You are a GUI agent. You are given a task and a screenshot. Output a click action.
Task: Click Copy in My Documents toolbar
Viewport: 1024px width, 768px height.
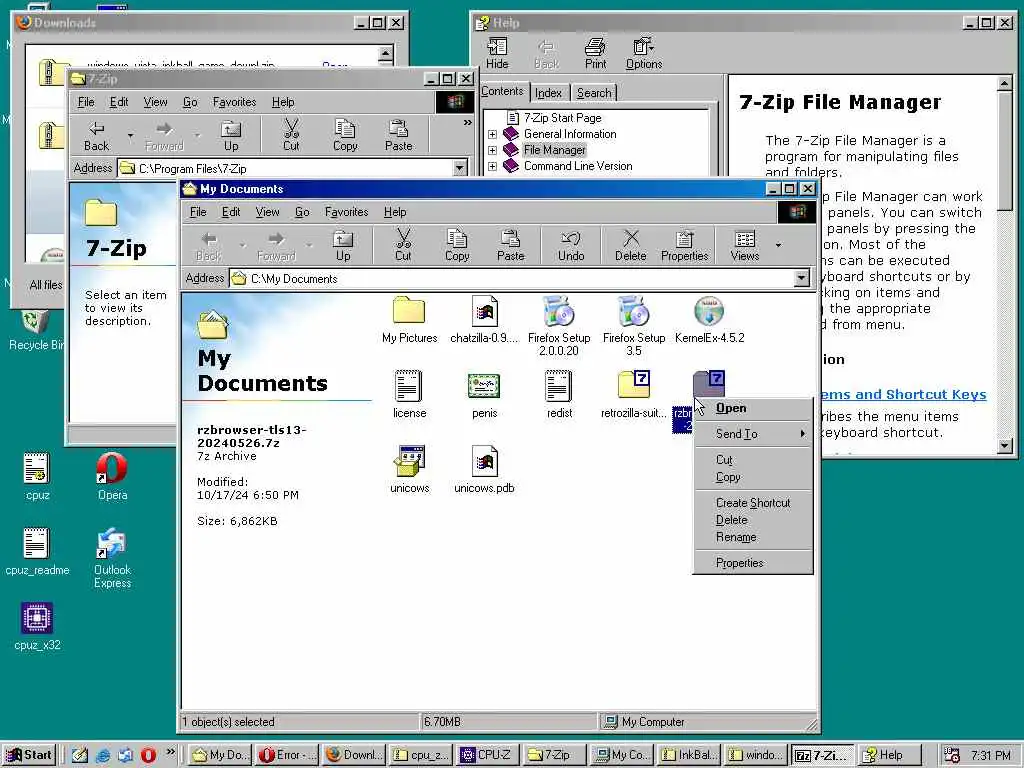click(x=456, y=245)
